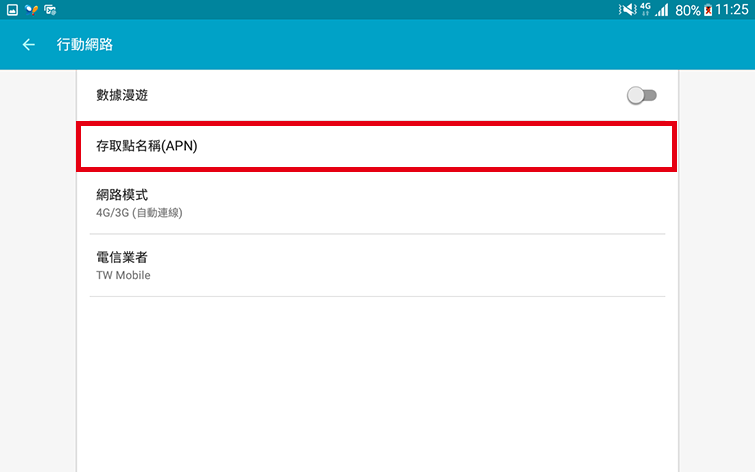Screen dimensions: 755x472
Task: Open 電信業者 carrier setting
Action: [378, 265]
